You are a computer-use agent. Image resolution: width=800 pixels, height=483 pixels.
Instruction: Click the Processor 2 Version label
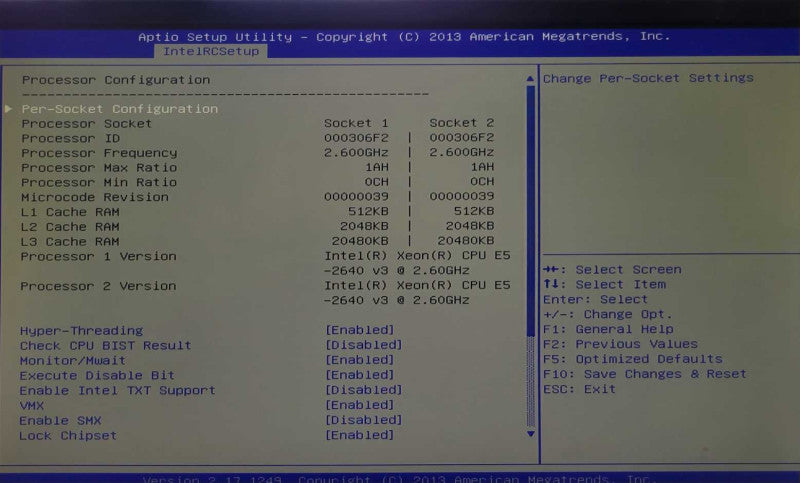[x=98, y=286]
